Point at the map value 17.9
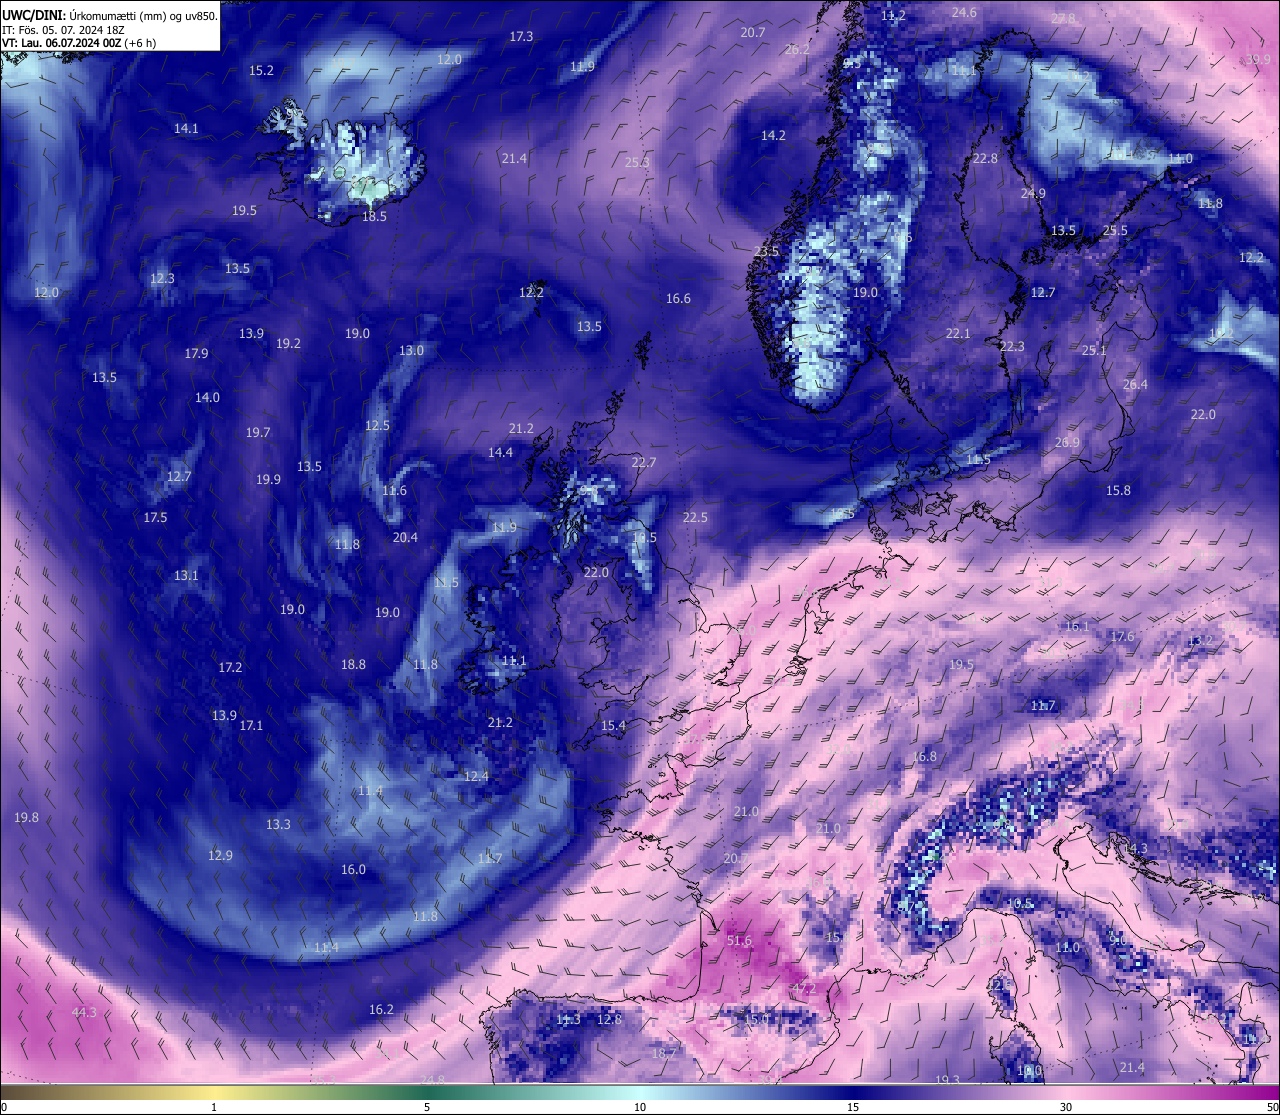Viewport: 1280px width, 1115px height. click(196, 354)
